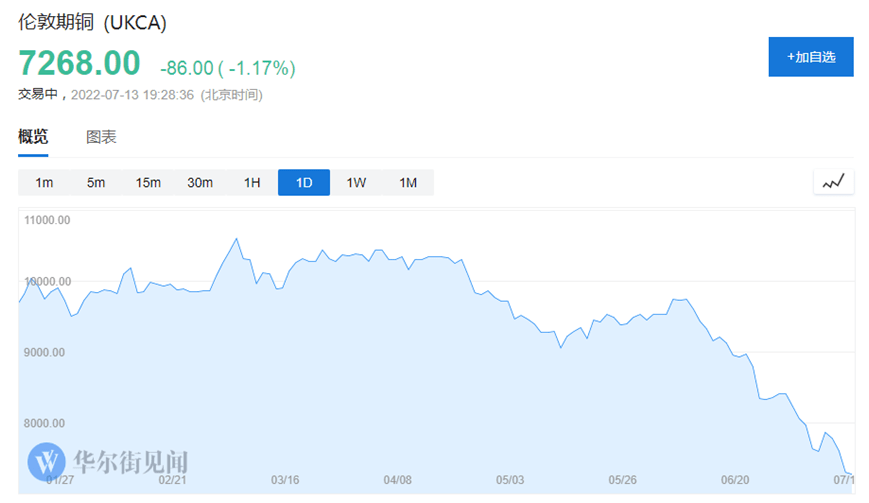This screenshot has width=869, height=503.
Task: Select the 1m timeframe
Action: click(44, 182)
